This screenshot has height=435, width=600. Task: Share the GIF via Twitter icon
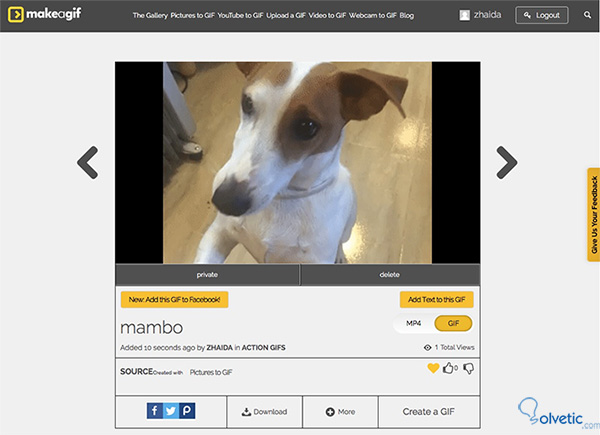(171, 411)
